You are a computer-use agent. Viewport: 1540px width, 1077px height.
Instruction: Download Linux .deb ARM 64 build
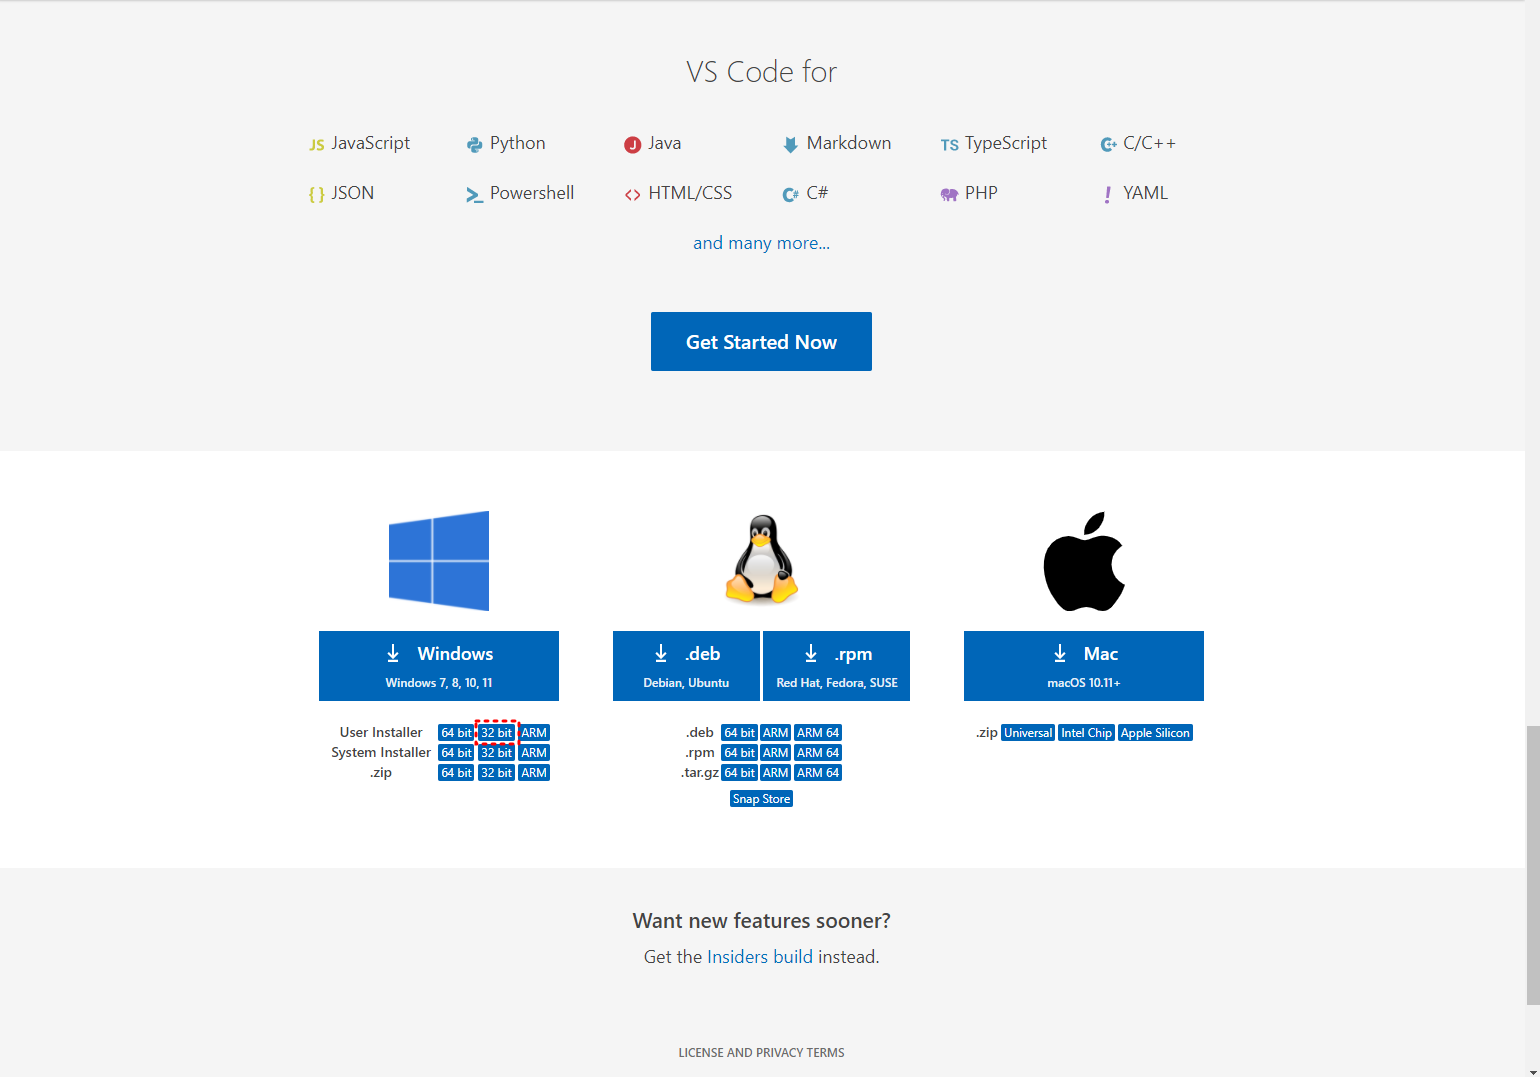point(818,733)
